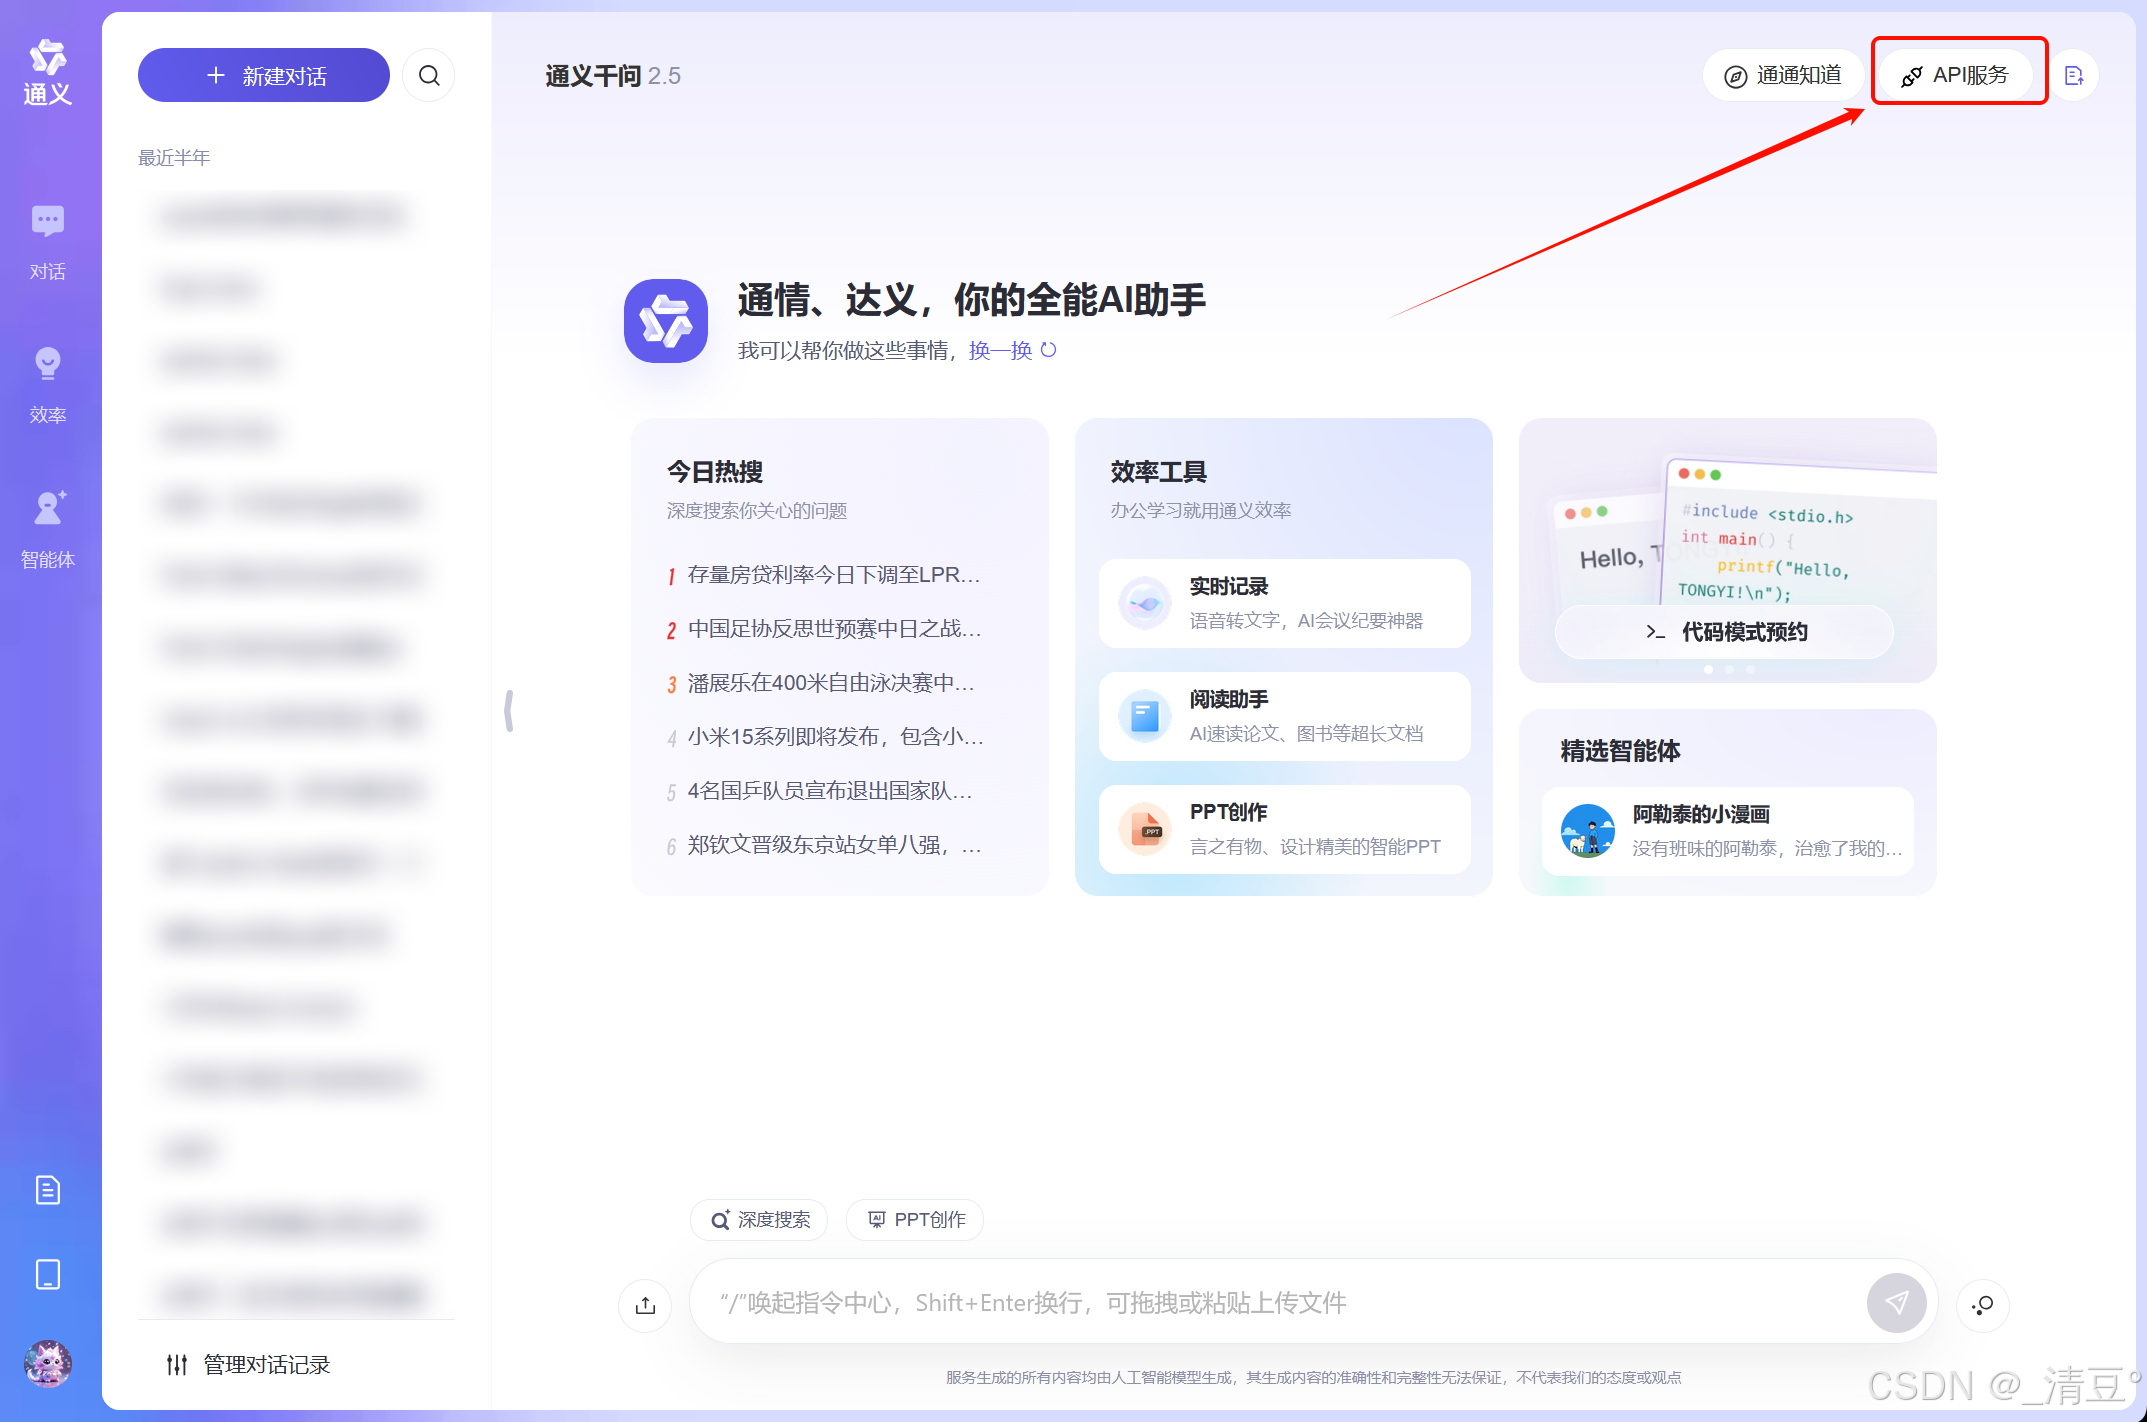Open the API服务 button

1955,76
